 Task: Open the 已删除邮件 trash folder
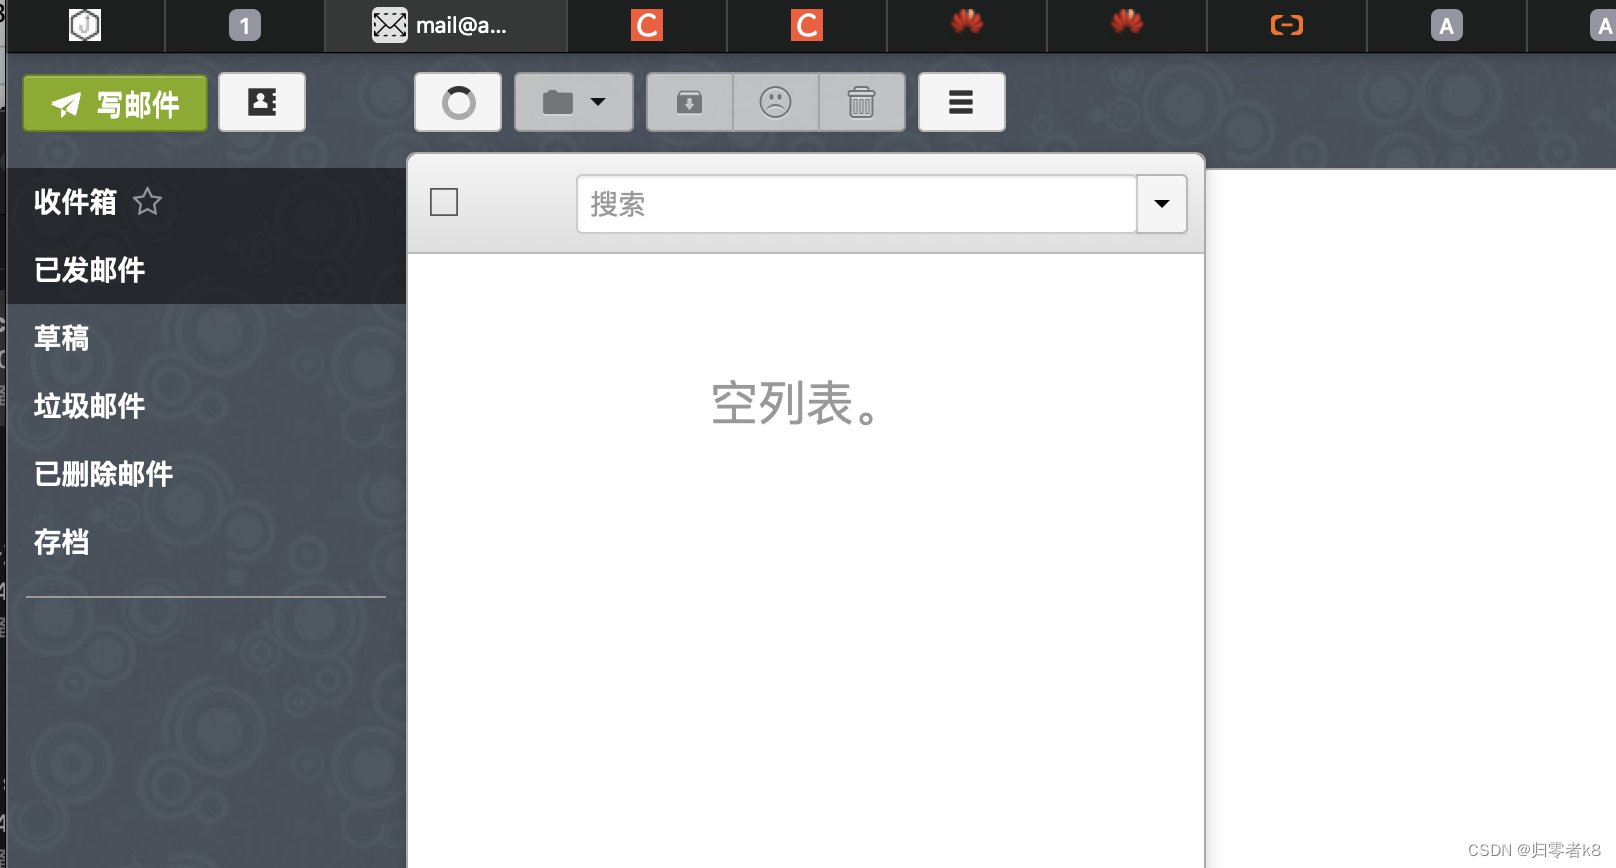206,474
